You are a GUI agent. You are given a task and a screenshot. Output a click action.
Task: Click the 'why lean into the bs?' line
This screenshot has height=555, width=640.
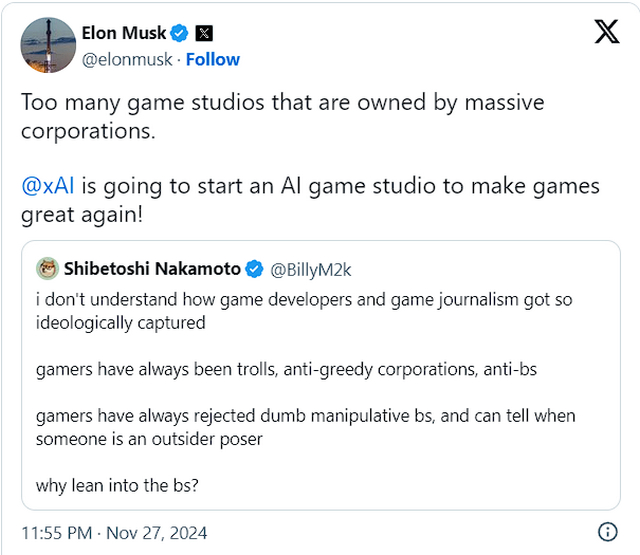coord(117,486)
